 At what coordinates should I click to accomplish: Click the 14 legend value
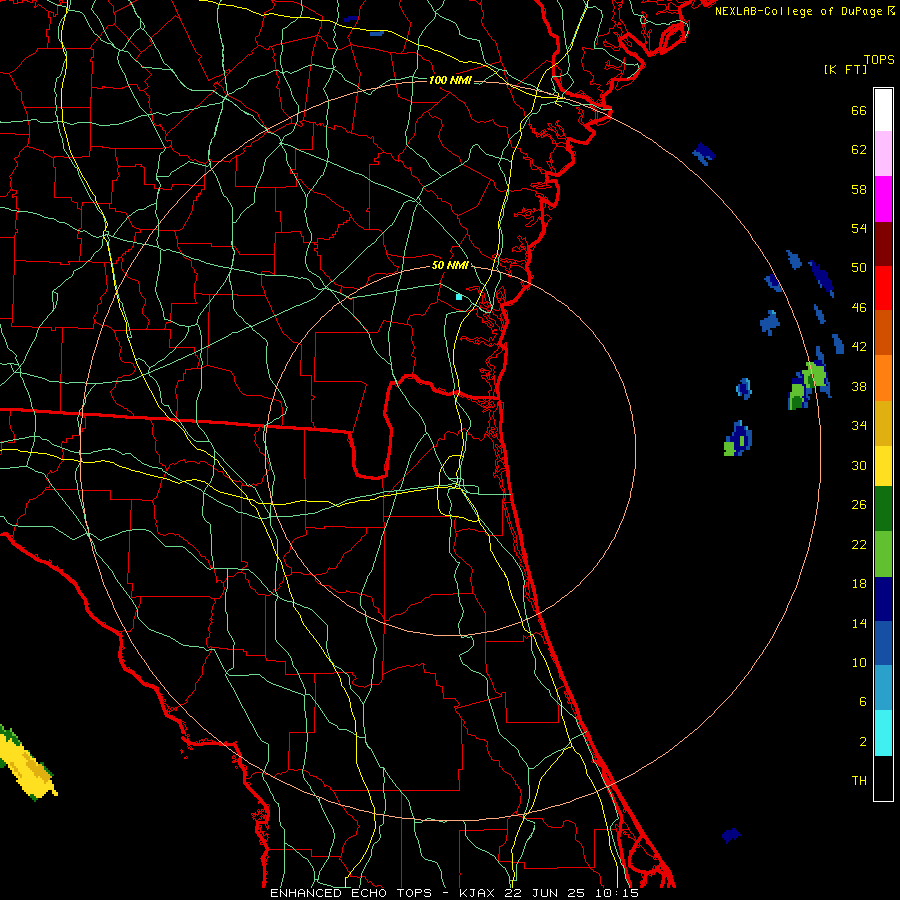point(859,623)
